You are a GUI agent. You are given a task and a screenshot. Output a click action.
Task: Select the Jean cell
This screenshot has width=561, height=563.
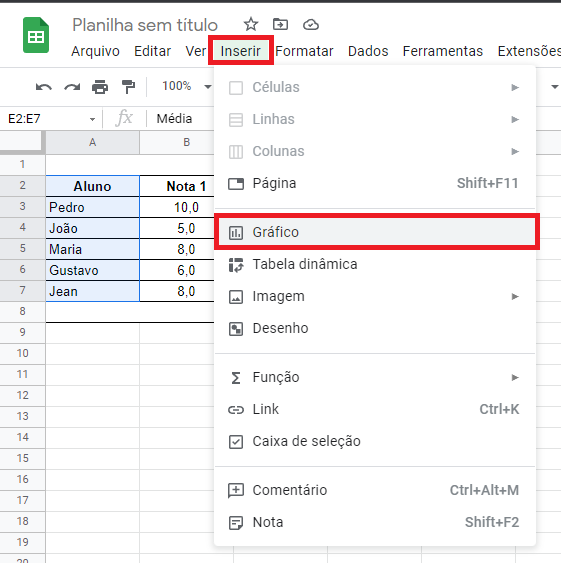point(93,291)
